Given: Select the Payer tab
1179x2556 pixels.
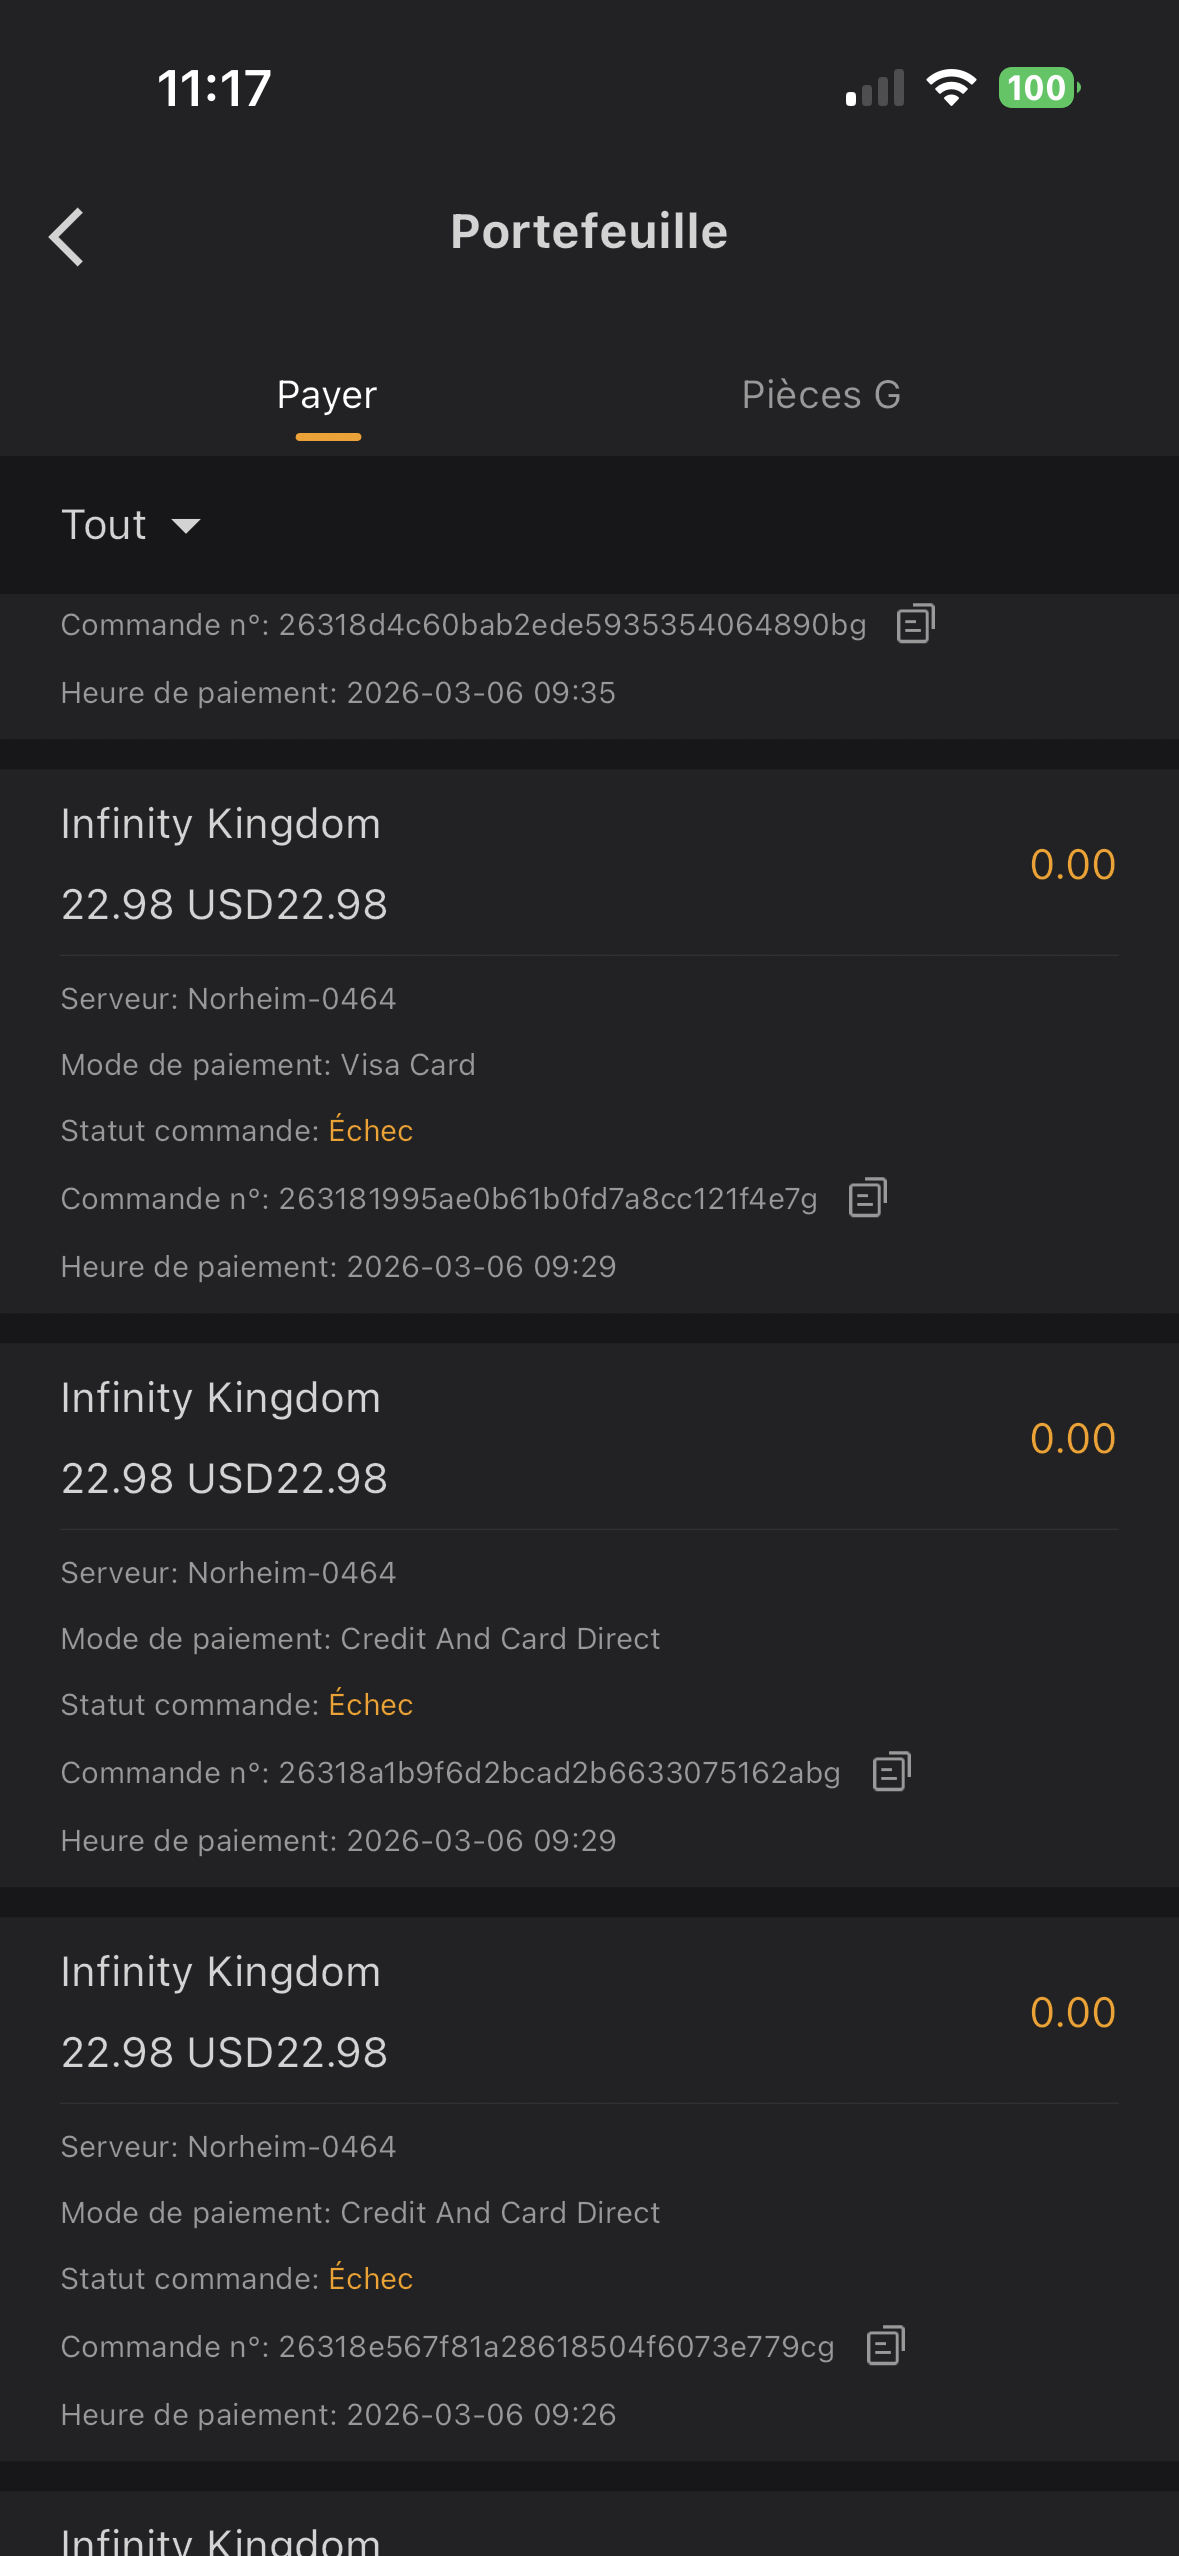Looking at the screenshot, I should [327, 395].
